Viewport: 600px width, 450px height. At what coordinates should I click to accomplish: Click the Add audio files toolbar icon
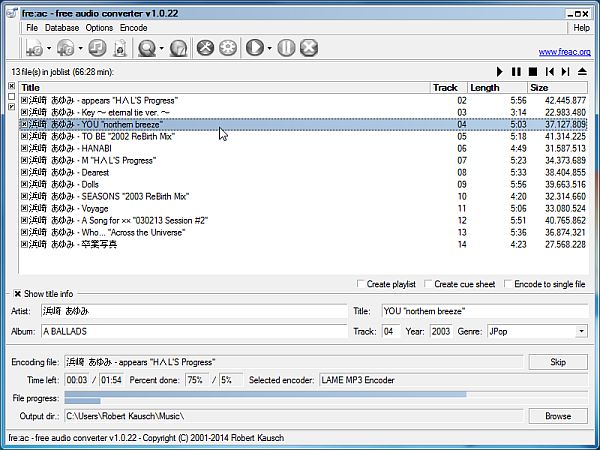pos(34,48)
